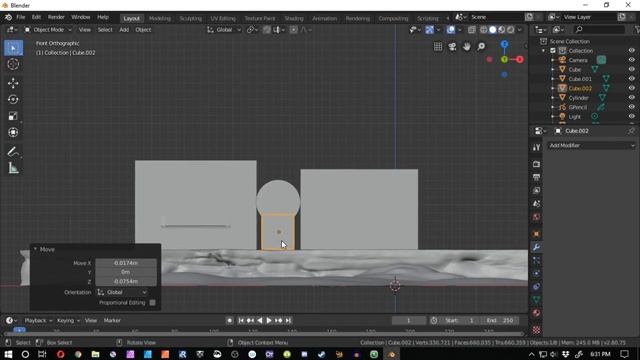Select the Measure tool

[13, 168]
